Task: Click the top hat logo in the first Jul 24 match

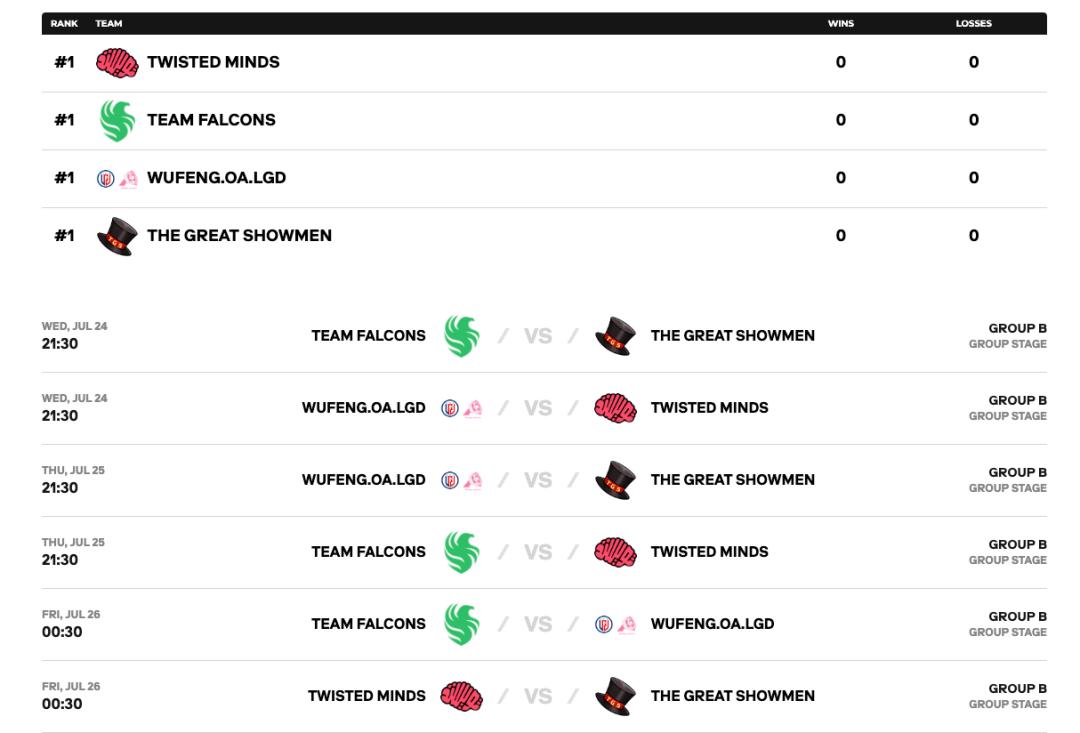Action: coord(615,336)
